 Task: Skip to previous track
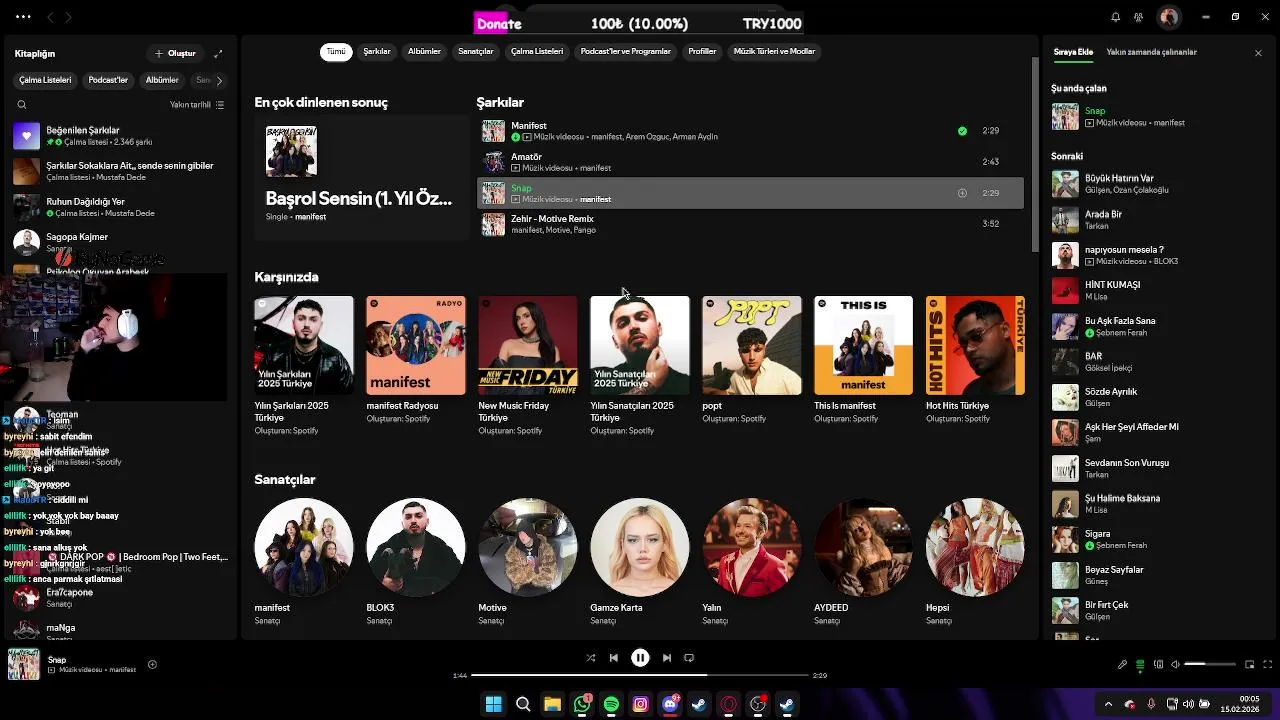614,658
